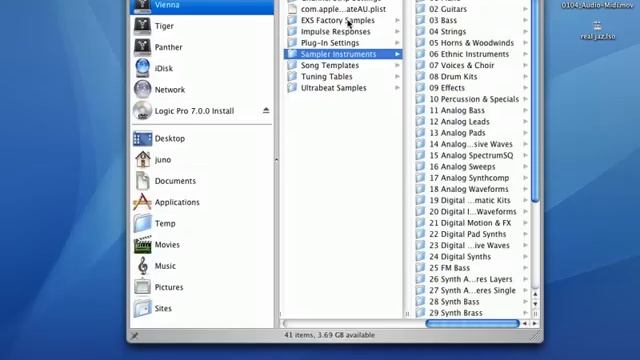Select the Panther volume icon in sidebar
Image resolution: width=640 pixels, height=360 pixels.
[142, 47]
